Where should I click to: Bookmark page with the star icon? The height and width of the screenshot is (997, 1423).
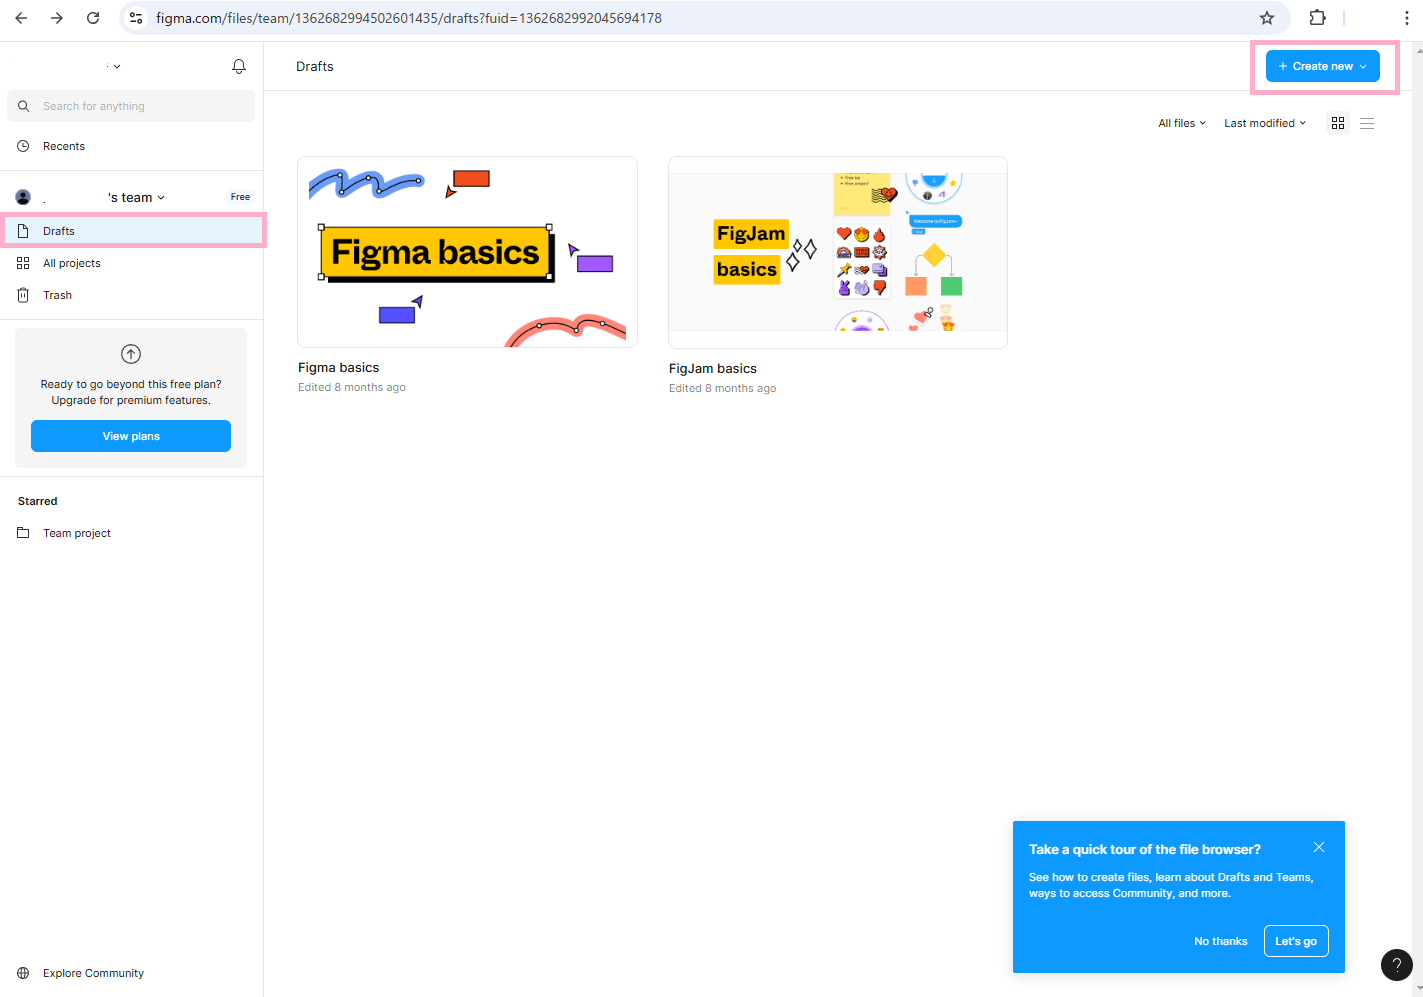[x=1267, y=18]
